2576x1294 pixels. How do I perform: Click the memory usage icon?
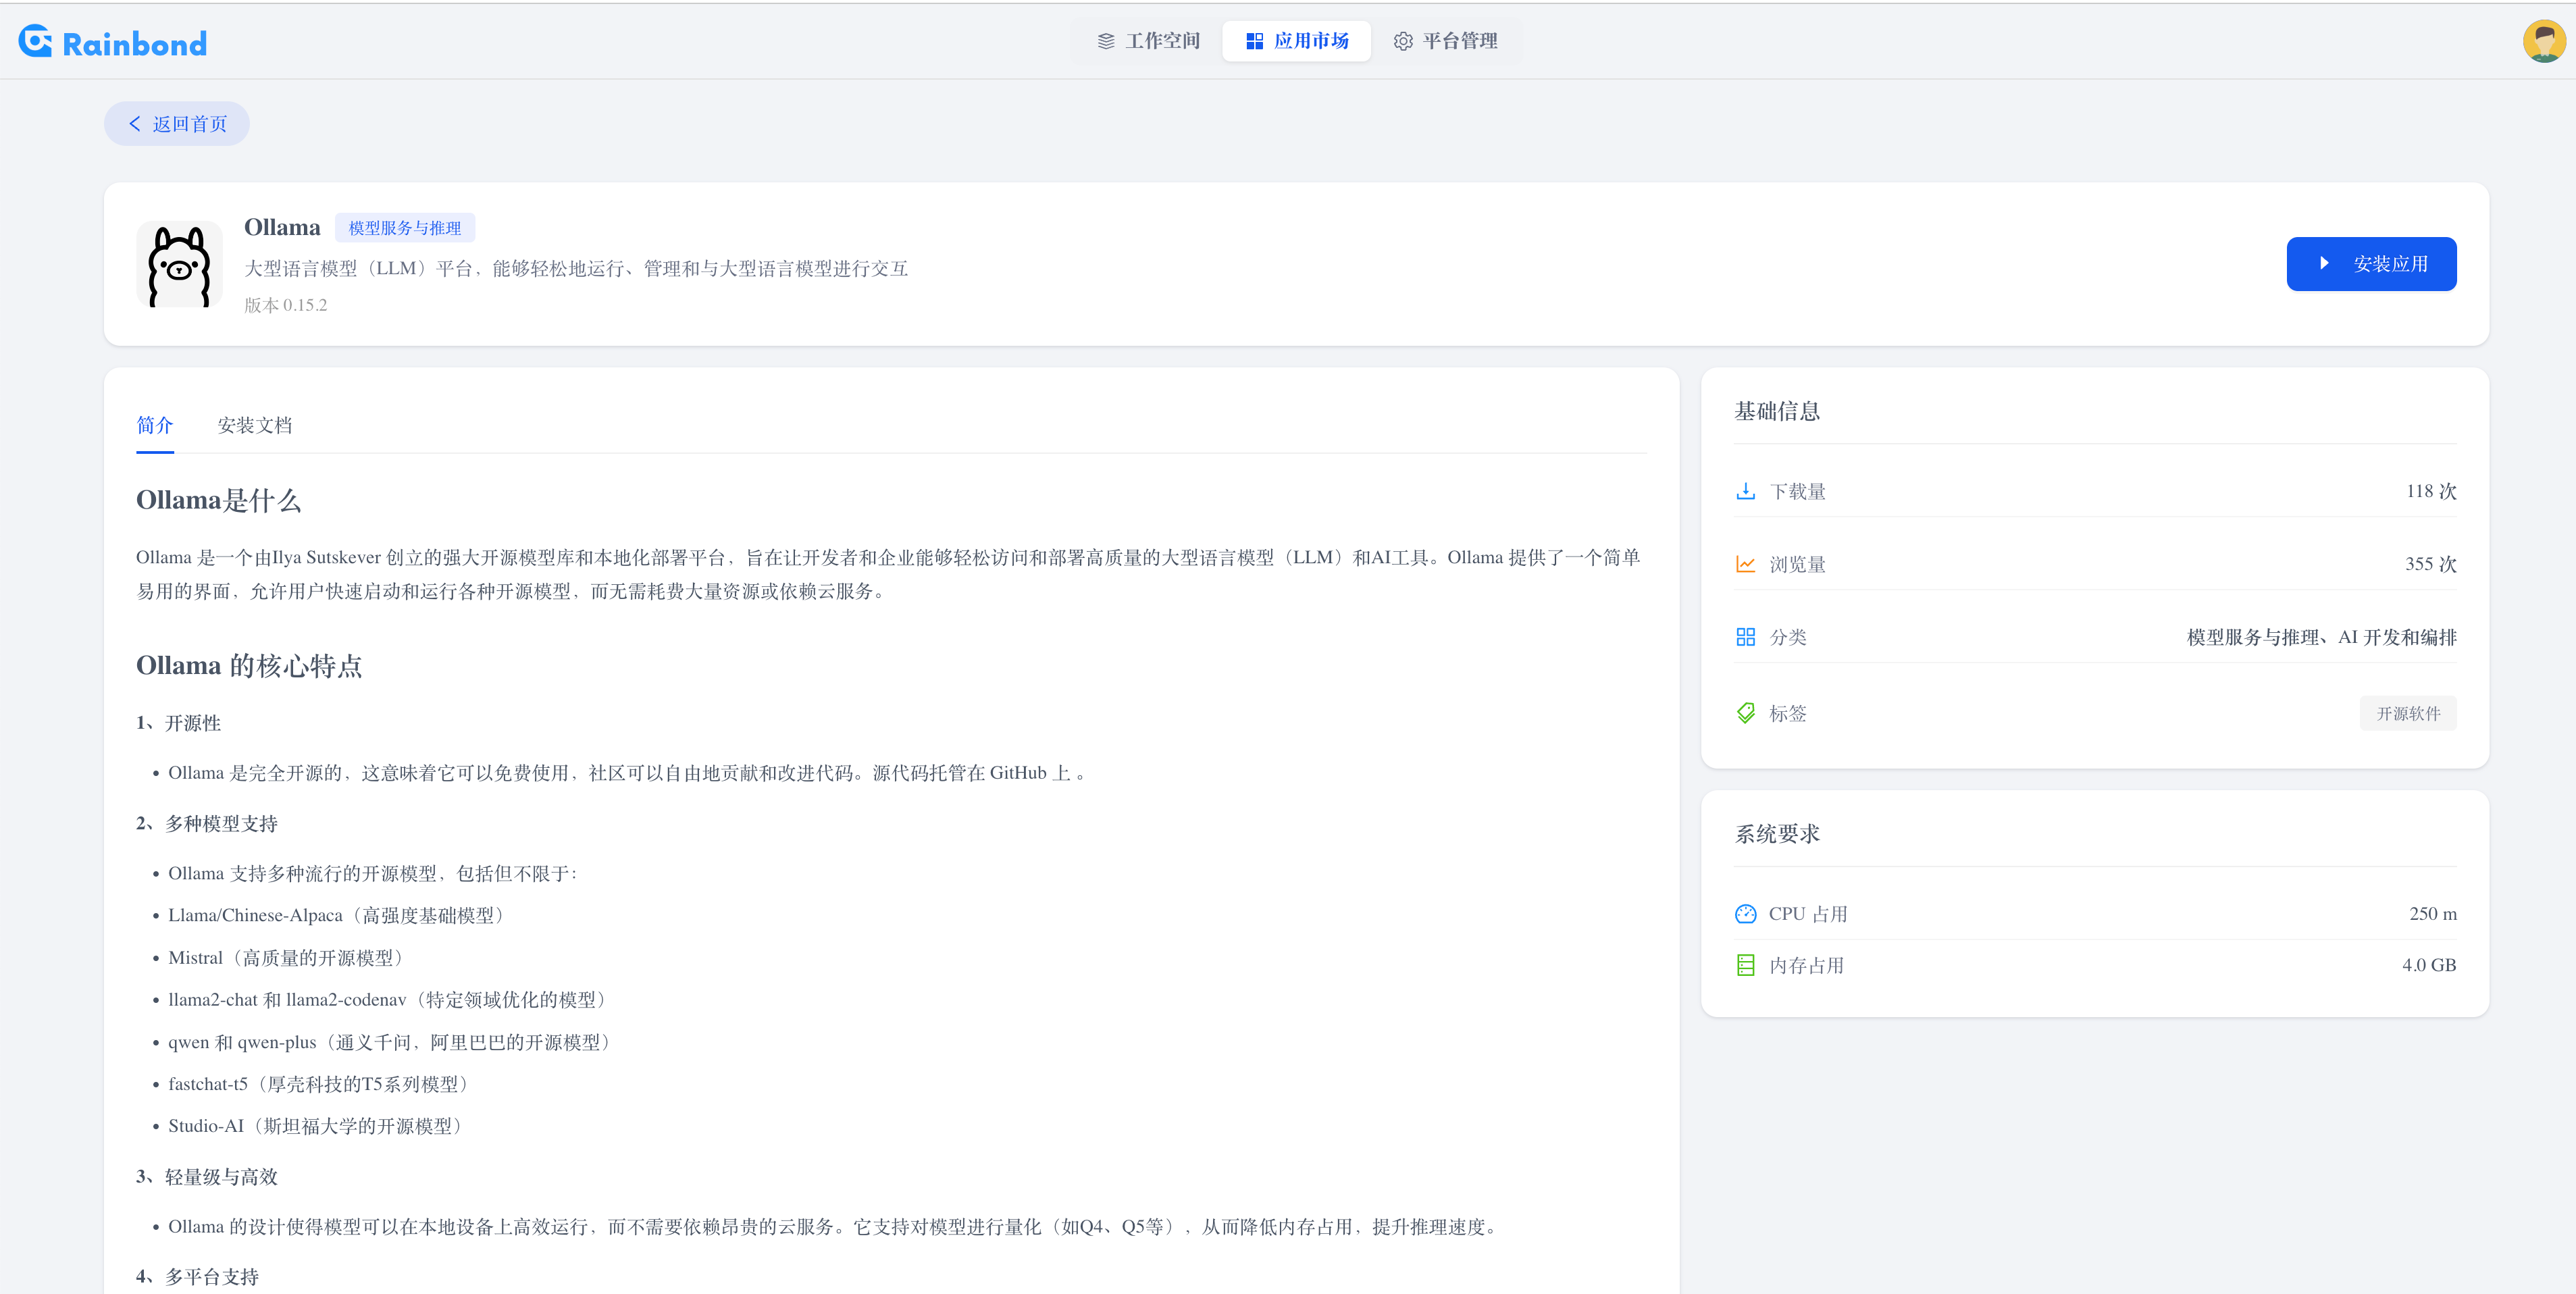tap(1745, 965)
